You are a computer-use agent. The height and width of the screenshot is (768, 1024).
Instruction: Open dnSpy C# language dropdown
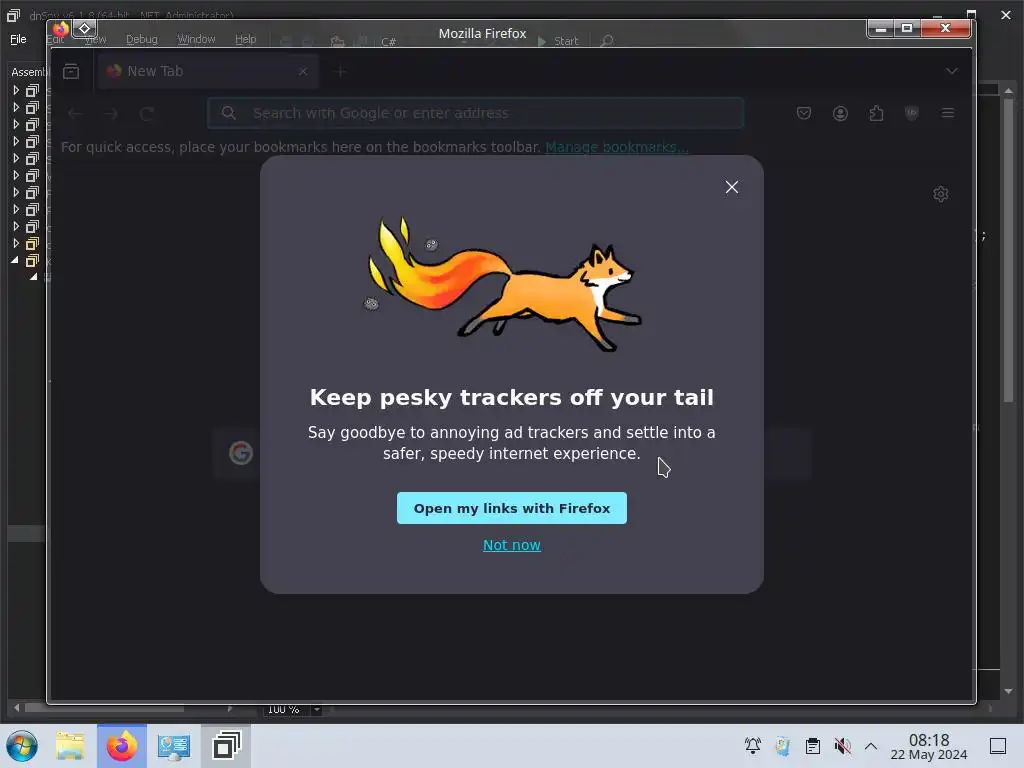pos(389,42)
